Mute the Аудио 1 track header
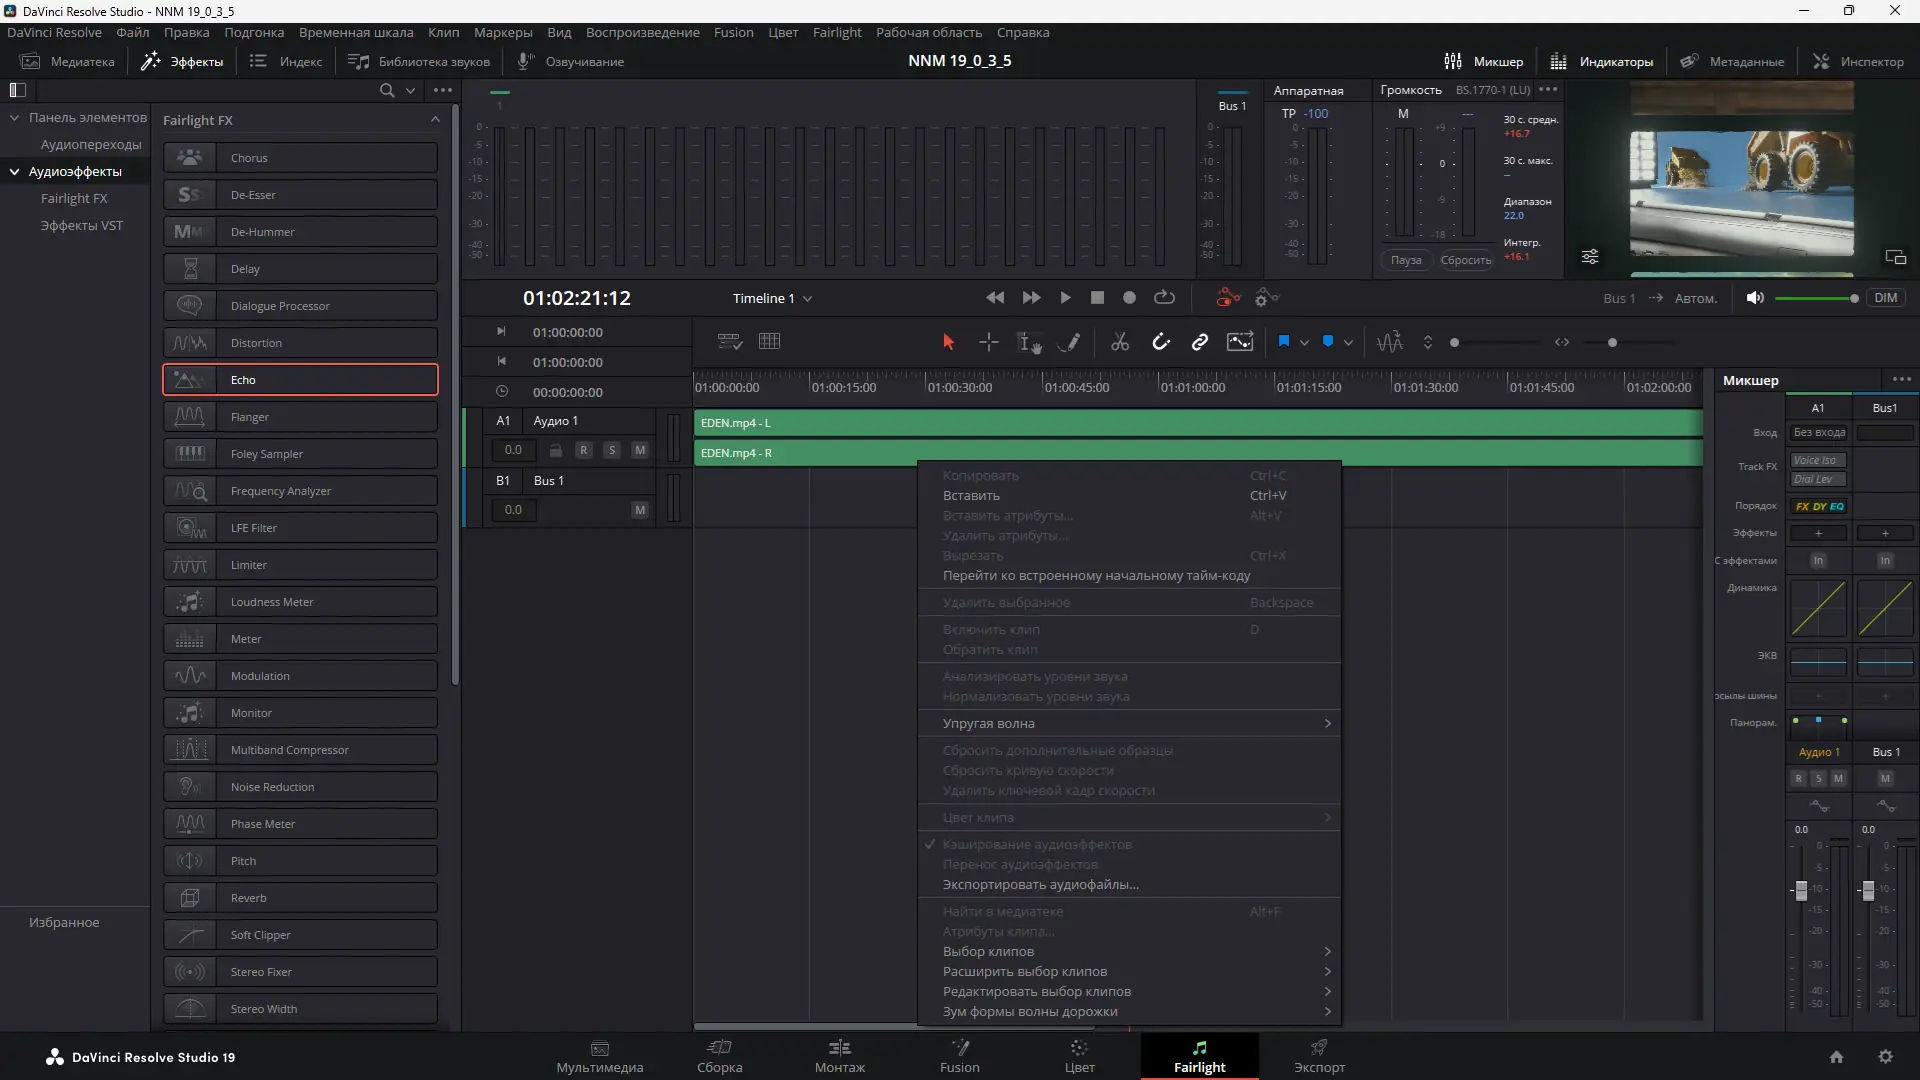Screen dimensions: 1920x1080 pyautogui.click(x=640, y=451)
